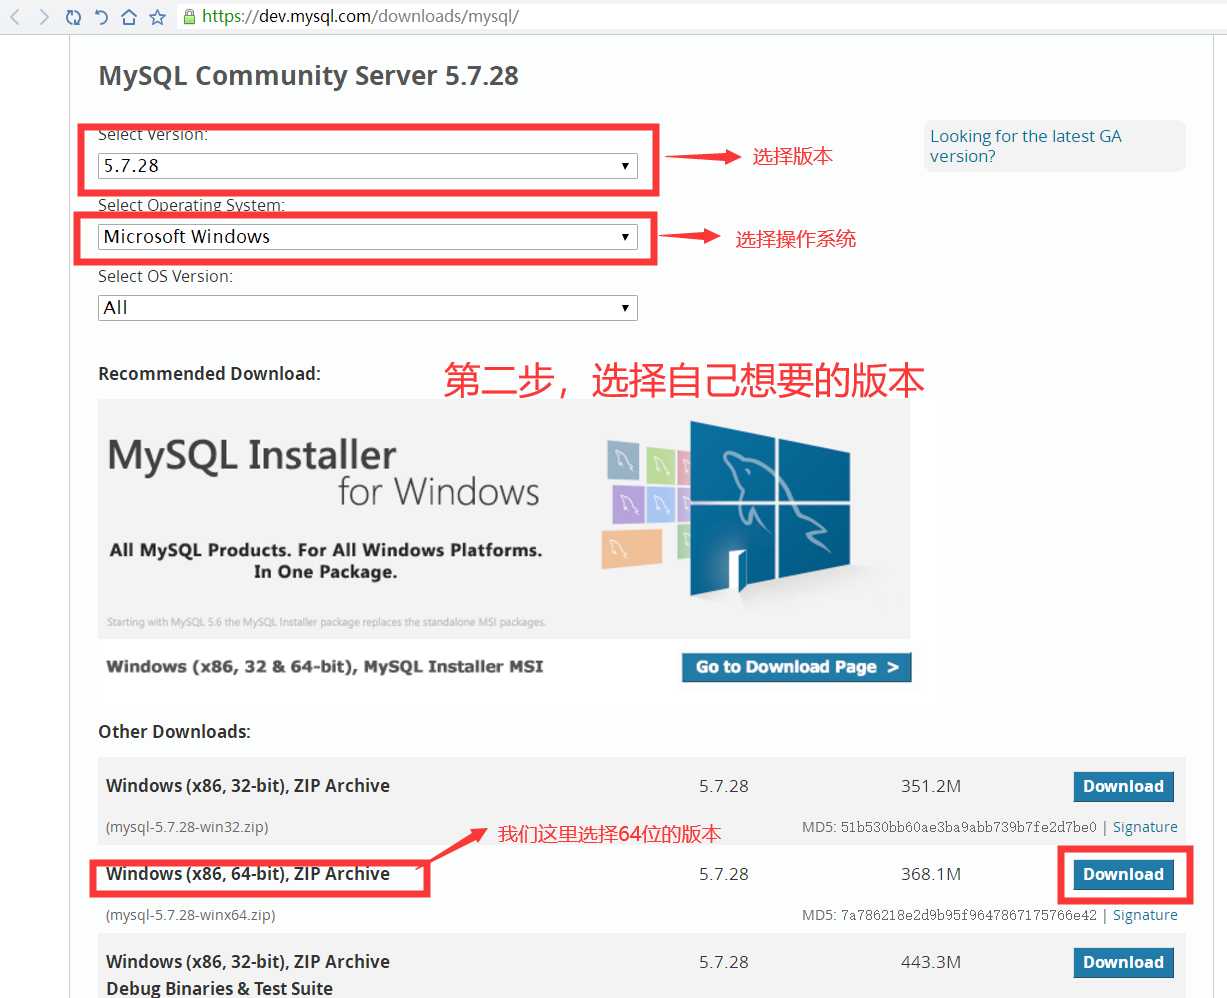1227x998 pixels.
Task: Click the MySQL Installer for Windows banner
Action: (x=504, y=518)
